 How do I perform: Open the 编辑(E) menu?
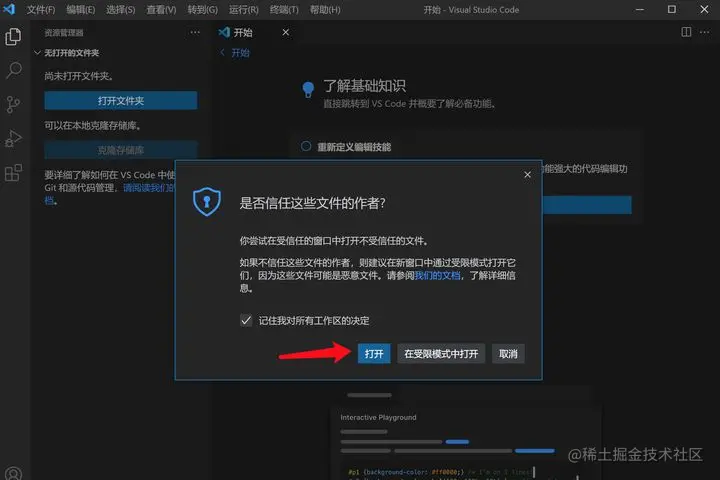[x=80, y=9]
